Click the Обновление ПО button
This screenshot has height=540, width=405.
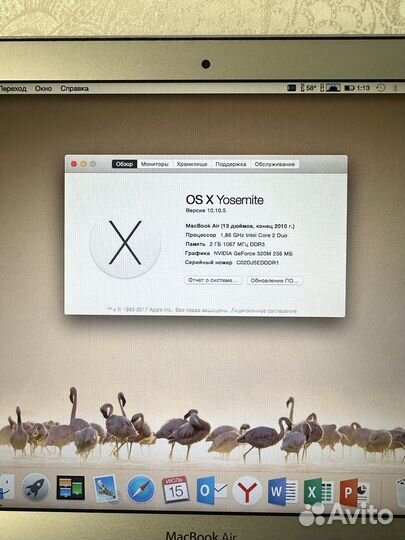[275, 280]
